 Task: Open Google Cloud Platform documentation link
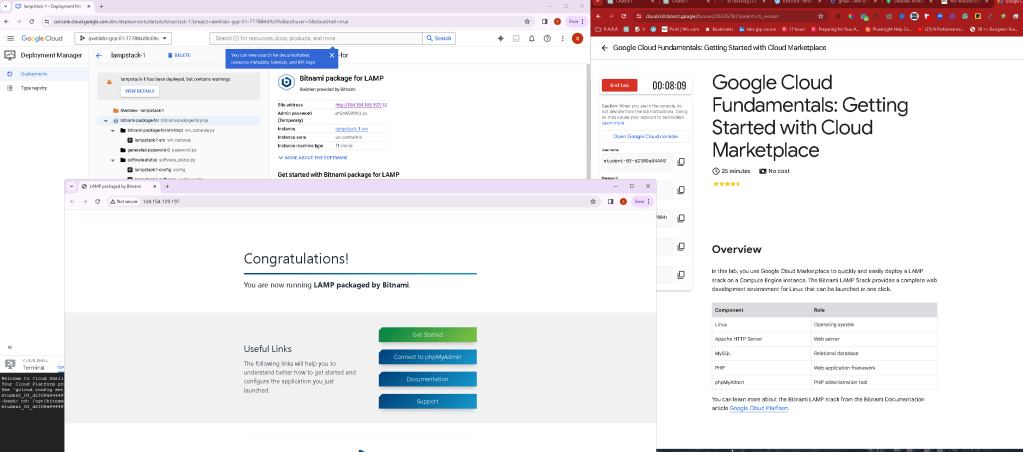coord(759,408)
